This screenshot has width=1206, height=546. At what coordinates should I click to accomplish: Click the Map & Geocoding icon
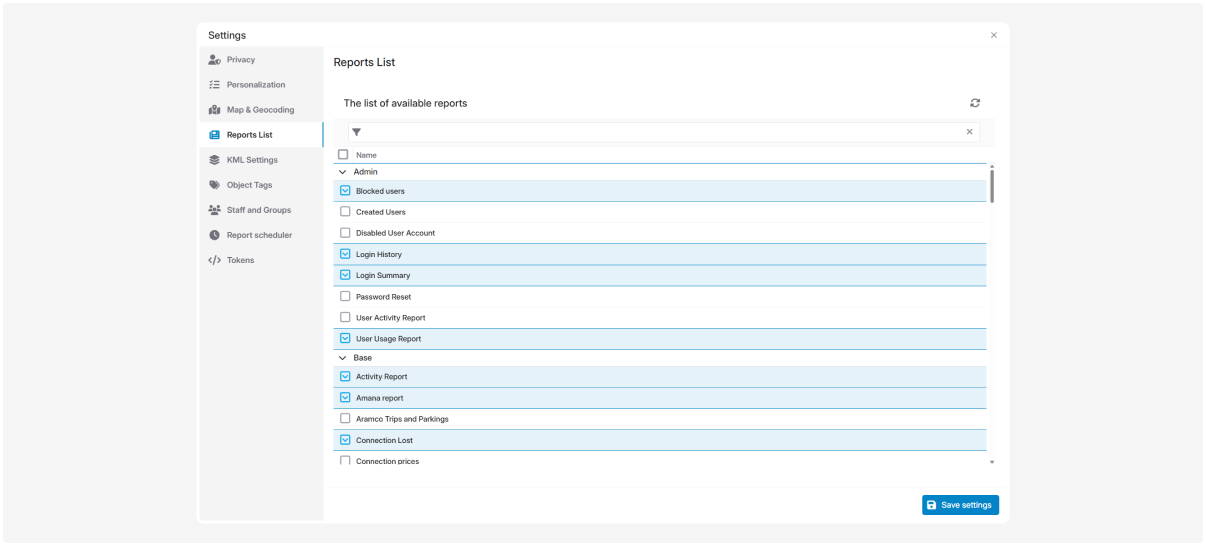point(214,110)
